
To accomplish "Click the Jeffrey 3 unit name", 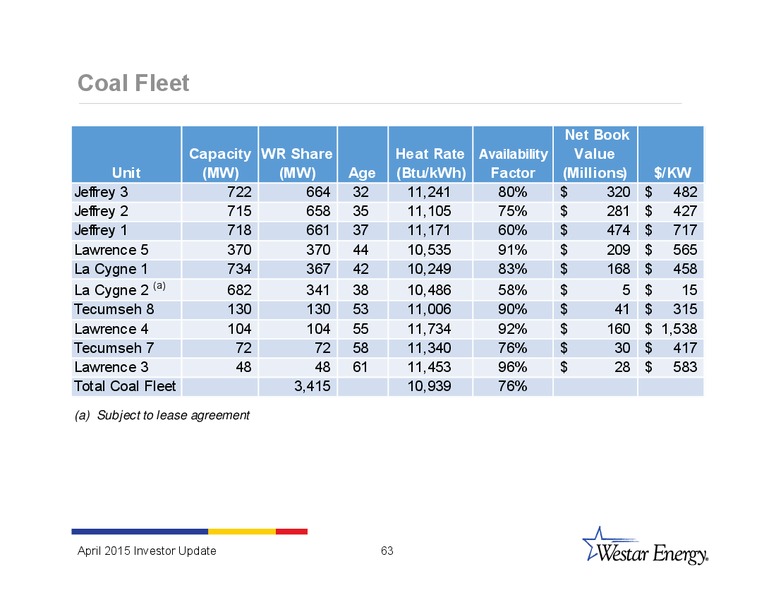I will (101, 192).
